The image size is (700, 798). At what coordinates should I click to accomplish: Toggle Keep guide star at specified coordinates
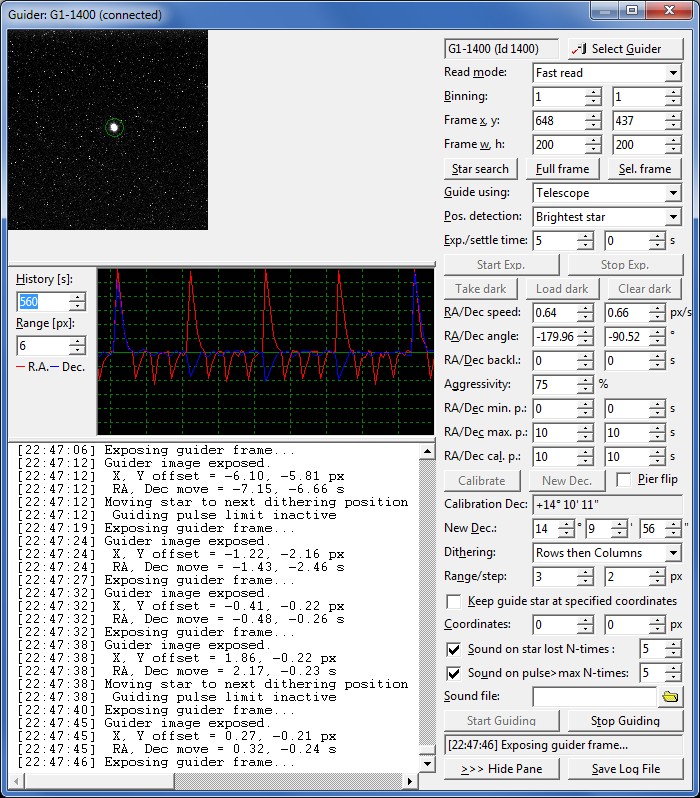pyautogui.click(x=454, y=601)
